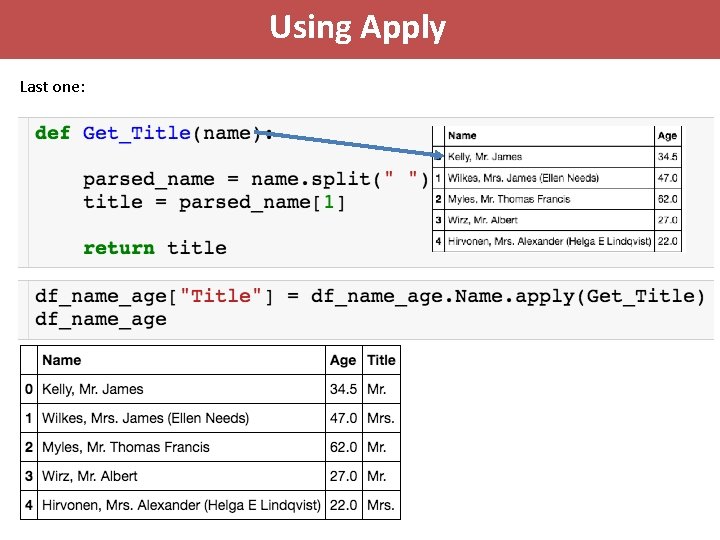Click 'Kelly, Mr. James' in output table
Image resolution: width=720 pixels, height=540 pixels.
pyautogui.click(x=93, y=389)
